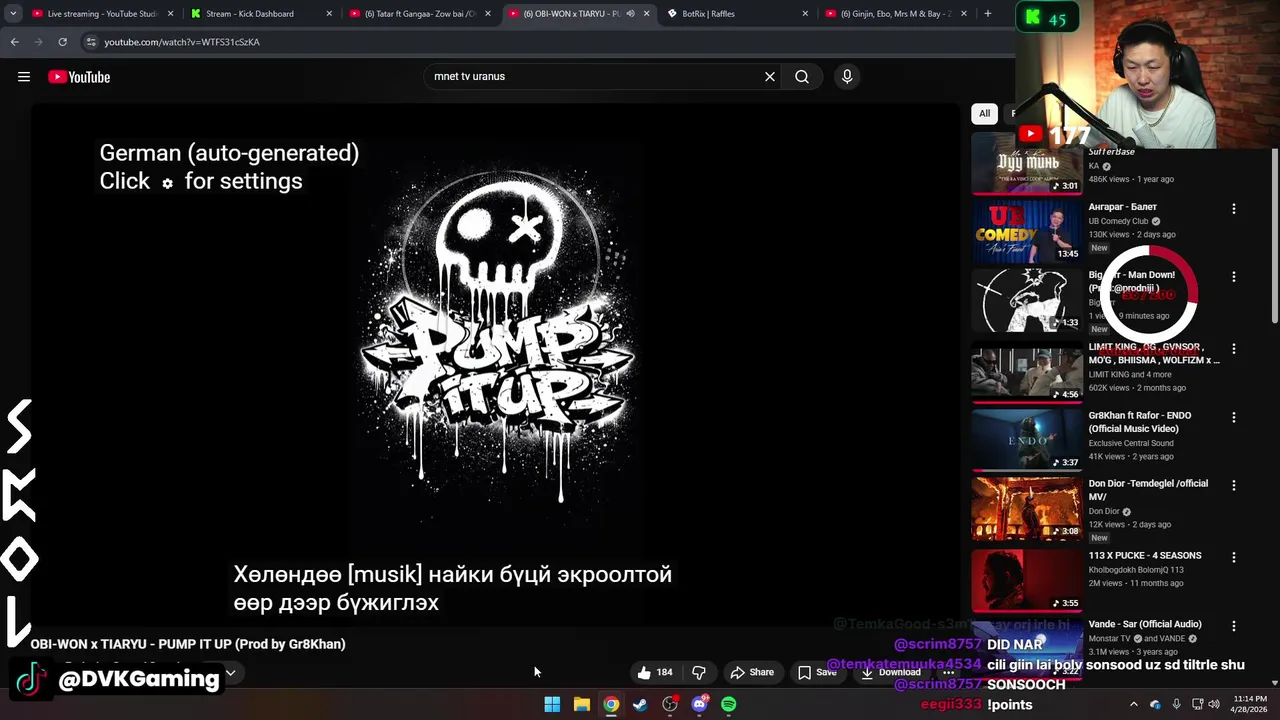Open Spotify from the taskbar
Viewport: 1280px width, 720px height.
pyautogui.click(x=729, y=704)
